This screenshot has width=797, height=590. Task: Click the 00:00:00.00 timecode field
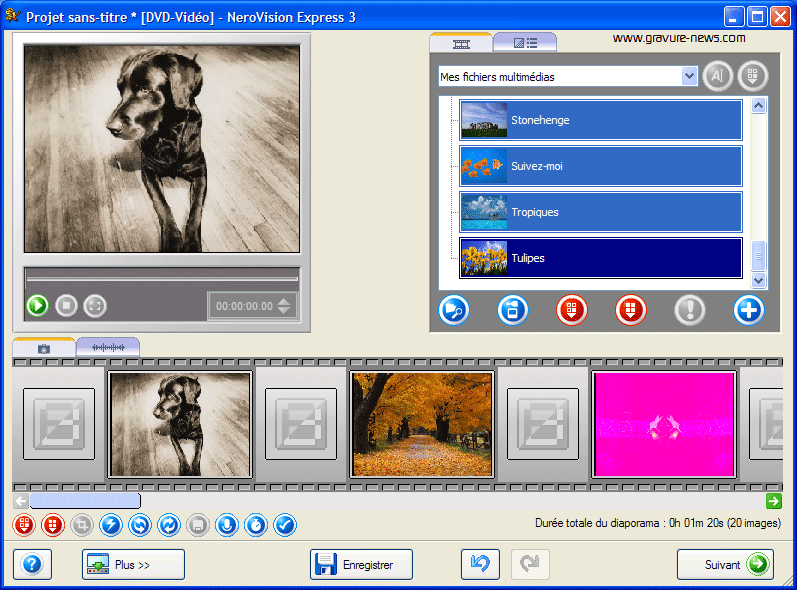coord(244,306)
